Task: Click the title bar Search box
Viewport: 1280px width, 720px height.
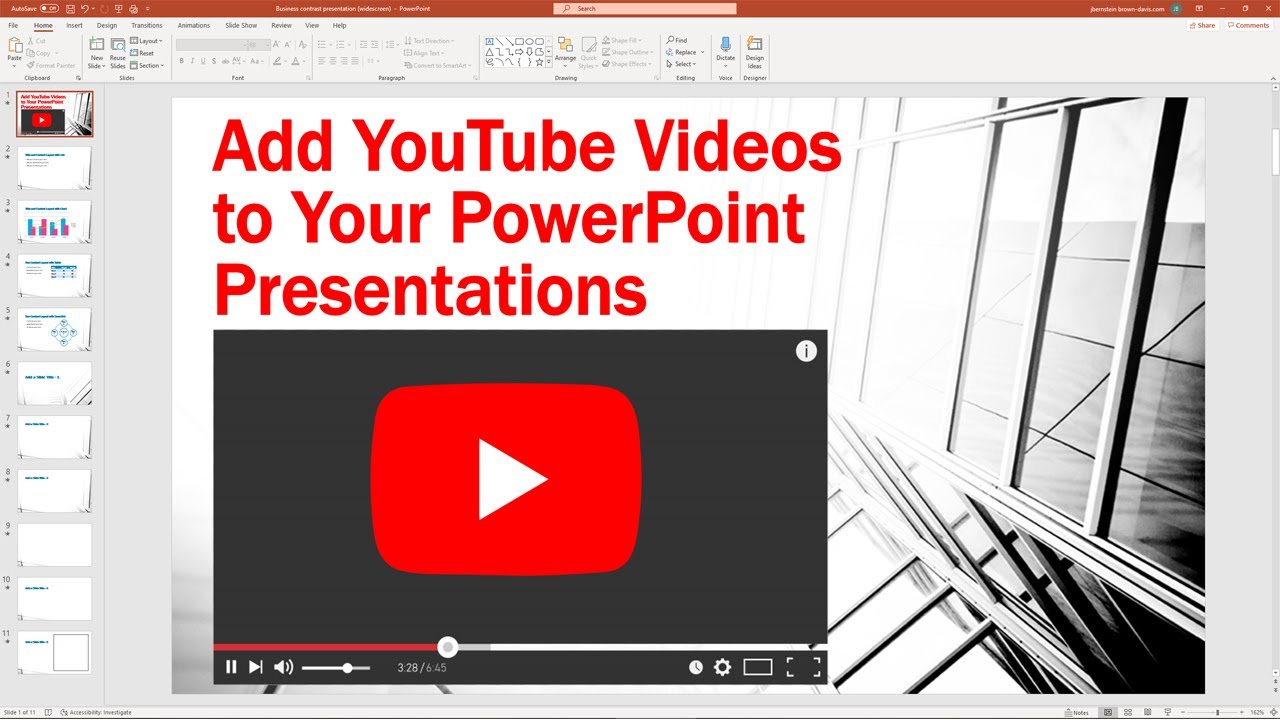Action: tap(644, 8)
